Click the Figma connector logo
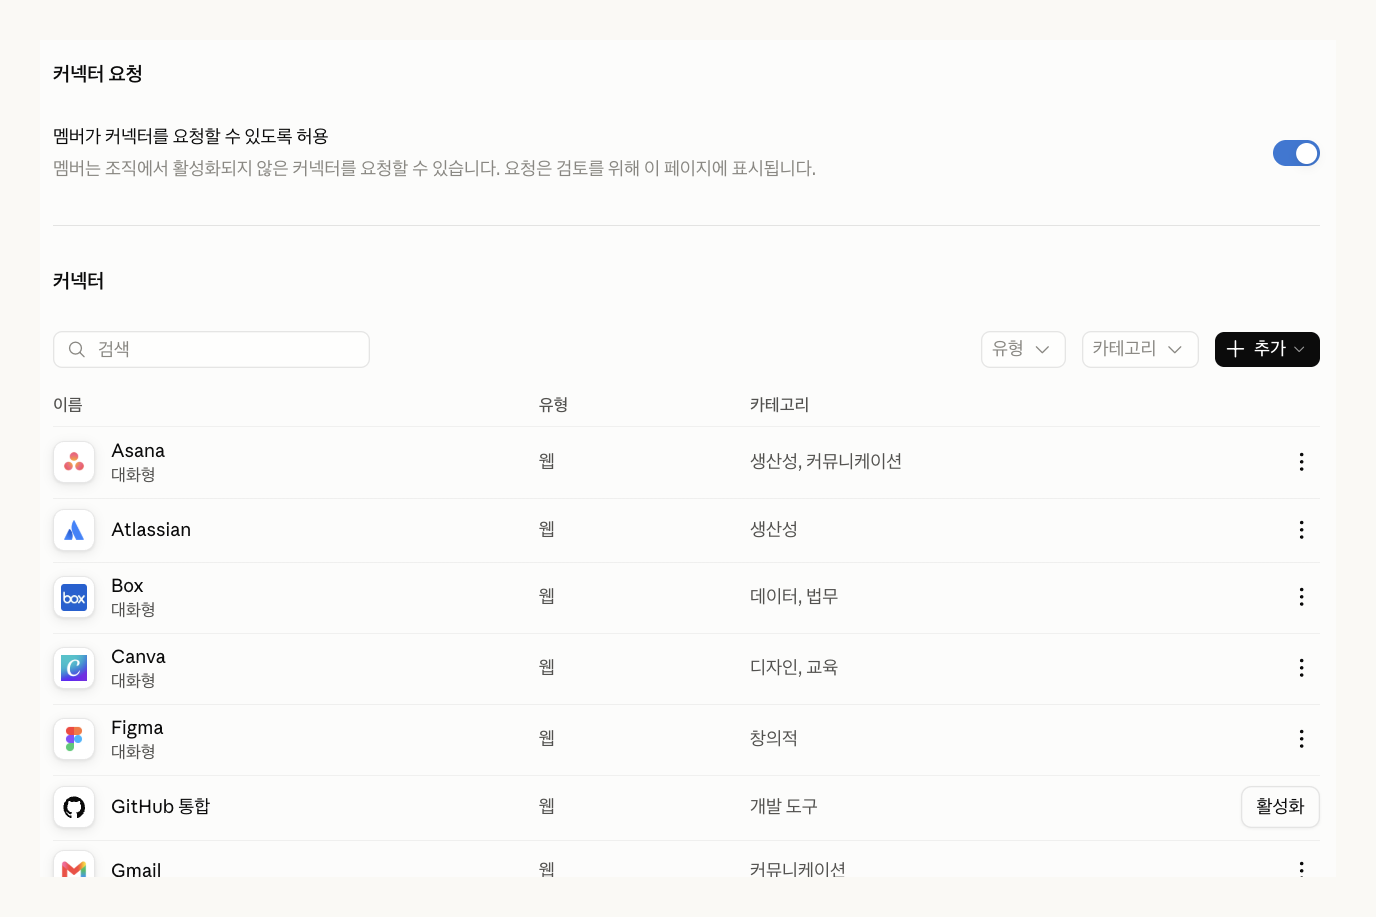 (x=74, y=739)
